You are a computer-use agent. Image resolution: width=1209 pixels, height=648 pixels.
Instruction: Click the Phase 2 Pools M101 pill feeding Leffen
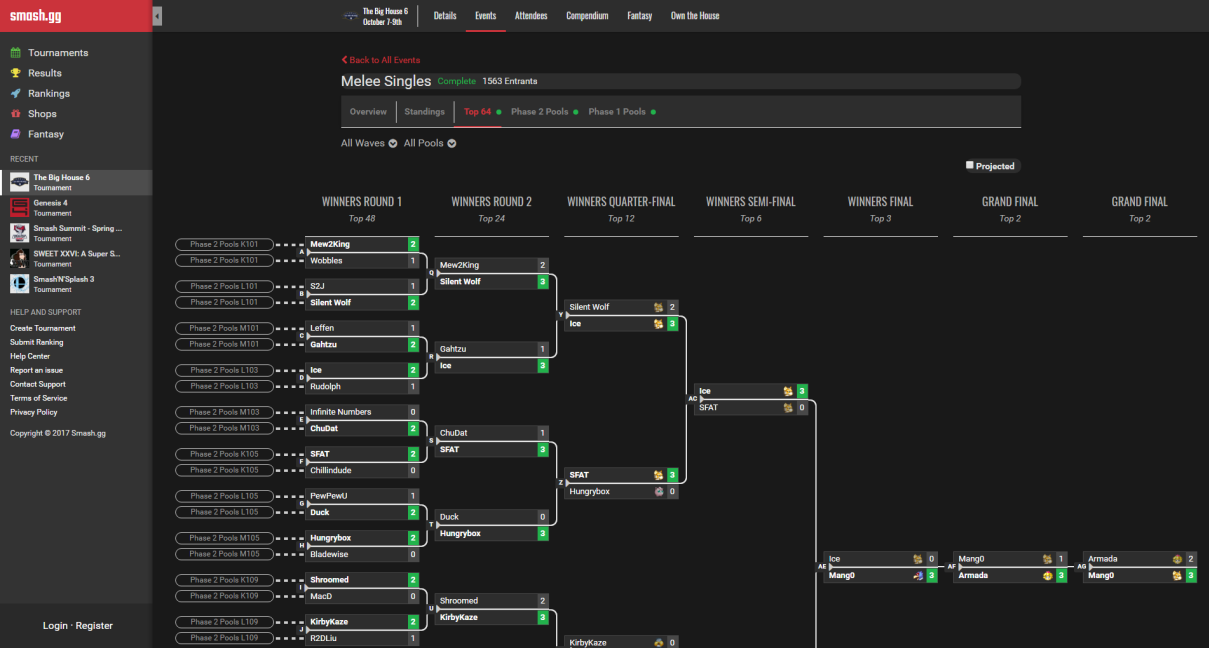coord(224,328)
